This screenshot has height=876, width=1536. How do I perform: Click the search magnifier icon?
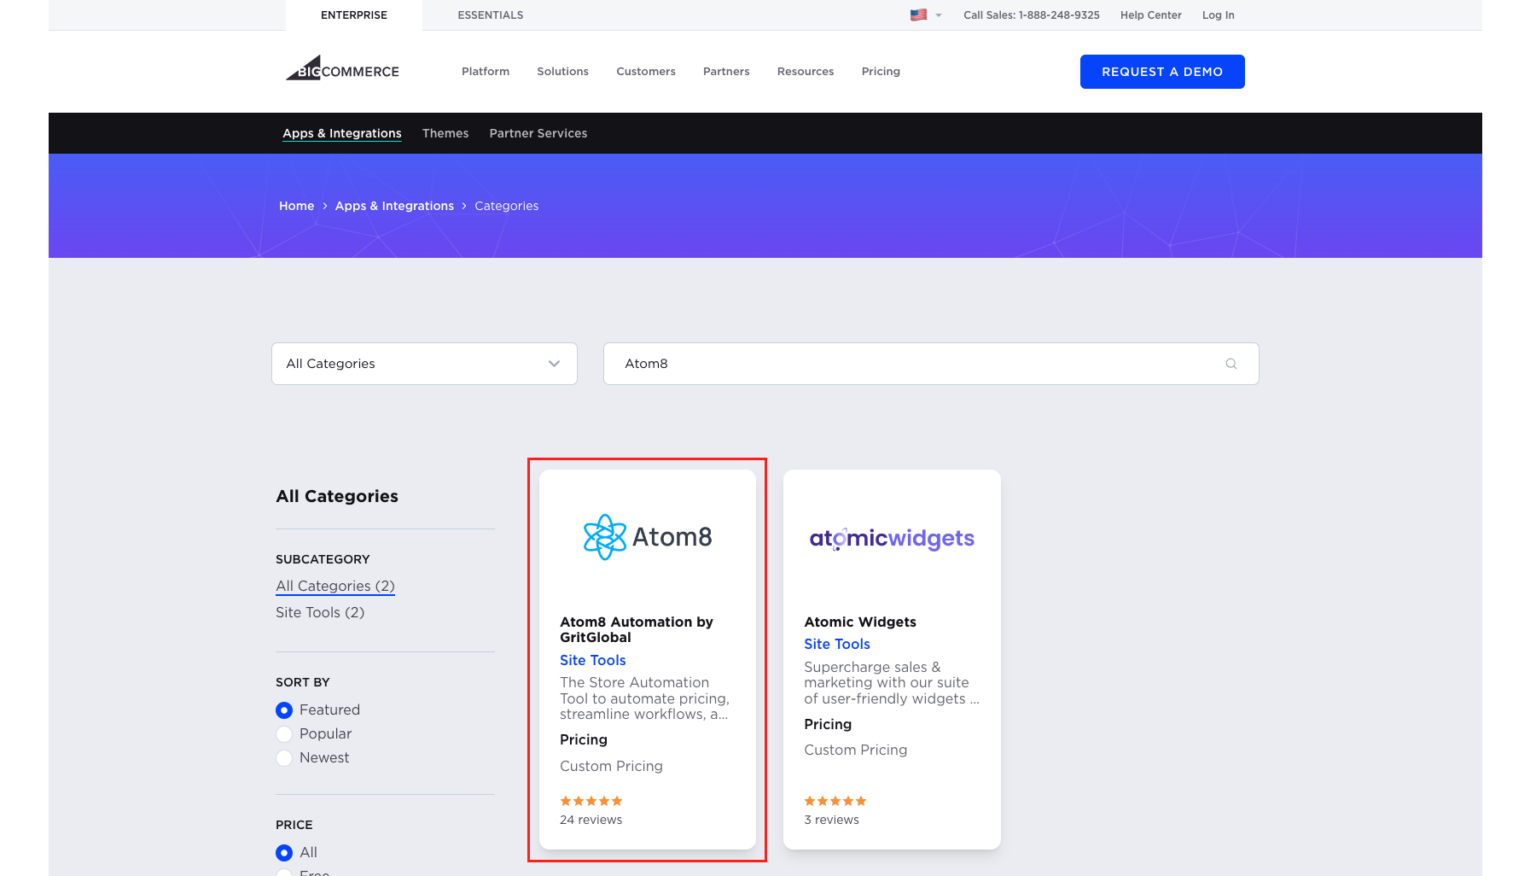pyautogui.click(x=1231, y=364)
